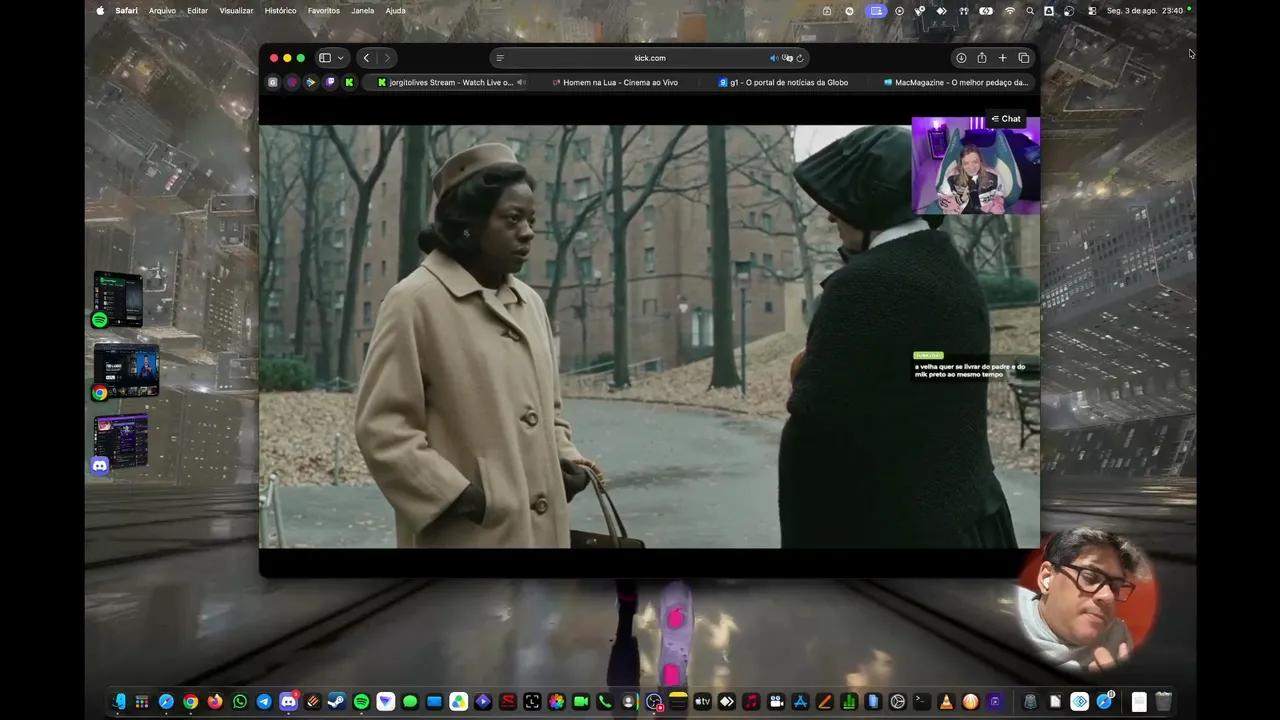Screen dimensions: 1280x720
Task: Open Google Chrome from the Dock
Action: coord(191,702)
